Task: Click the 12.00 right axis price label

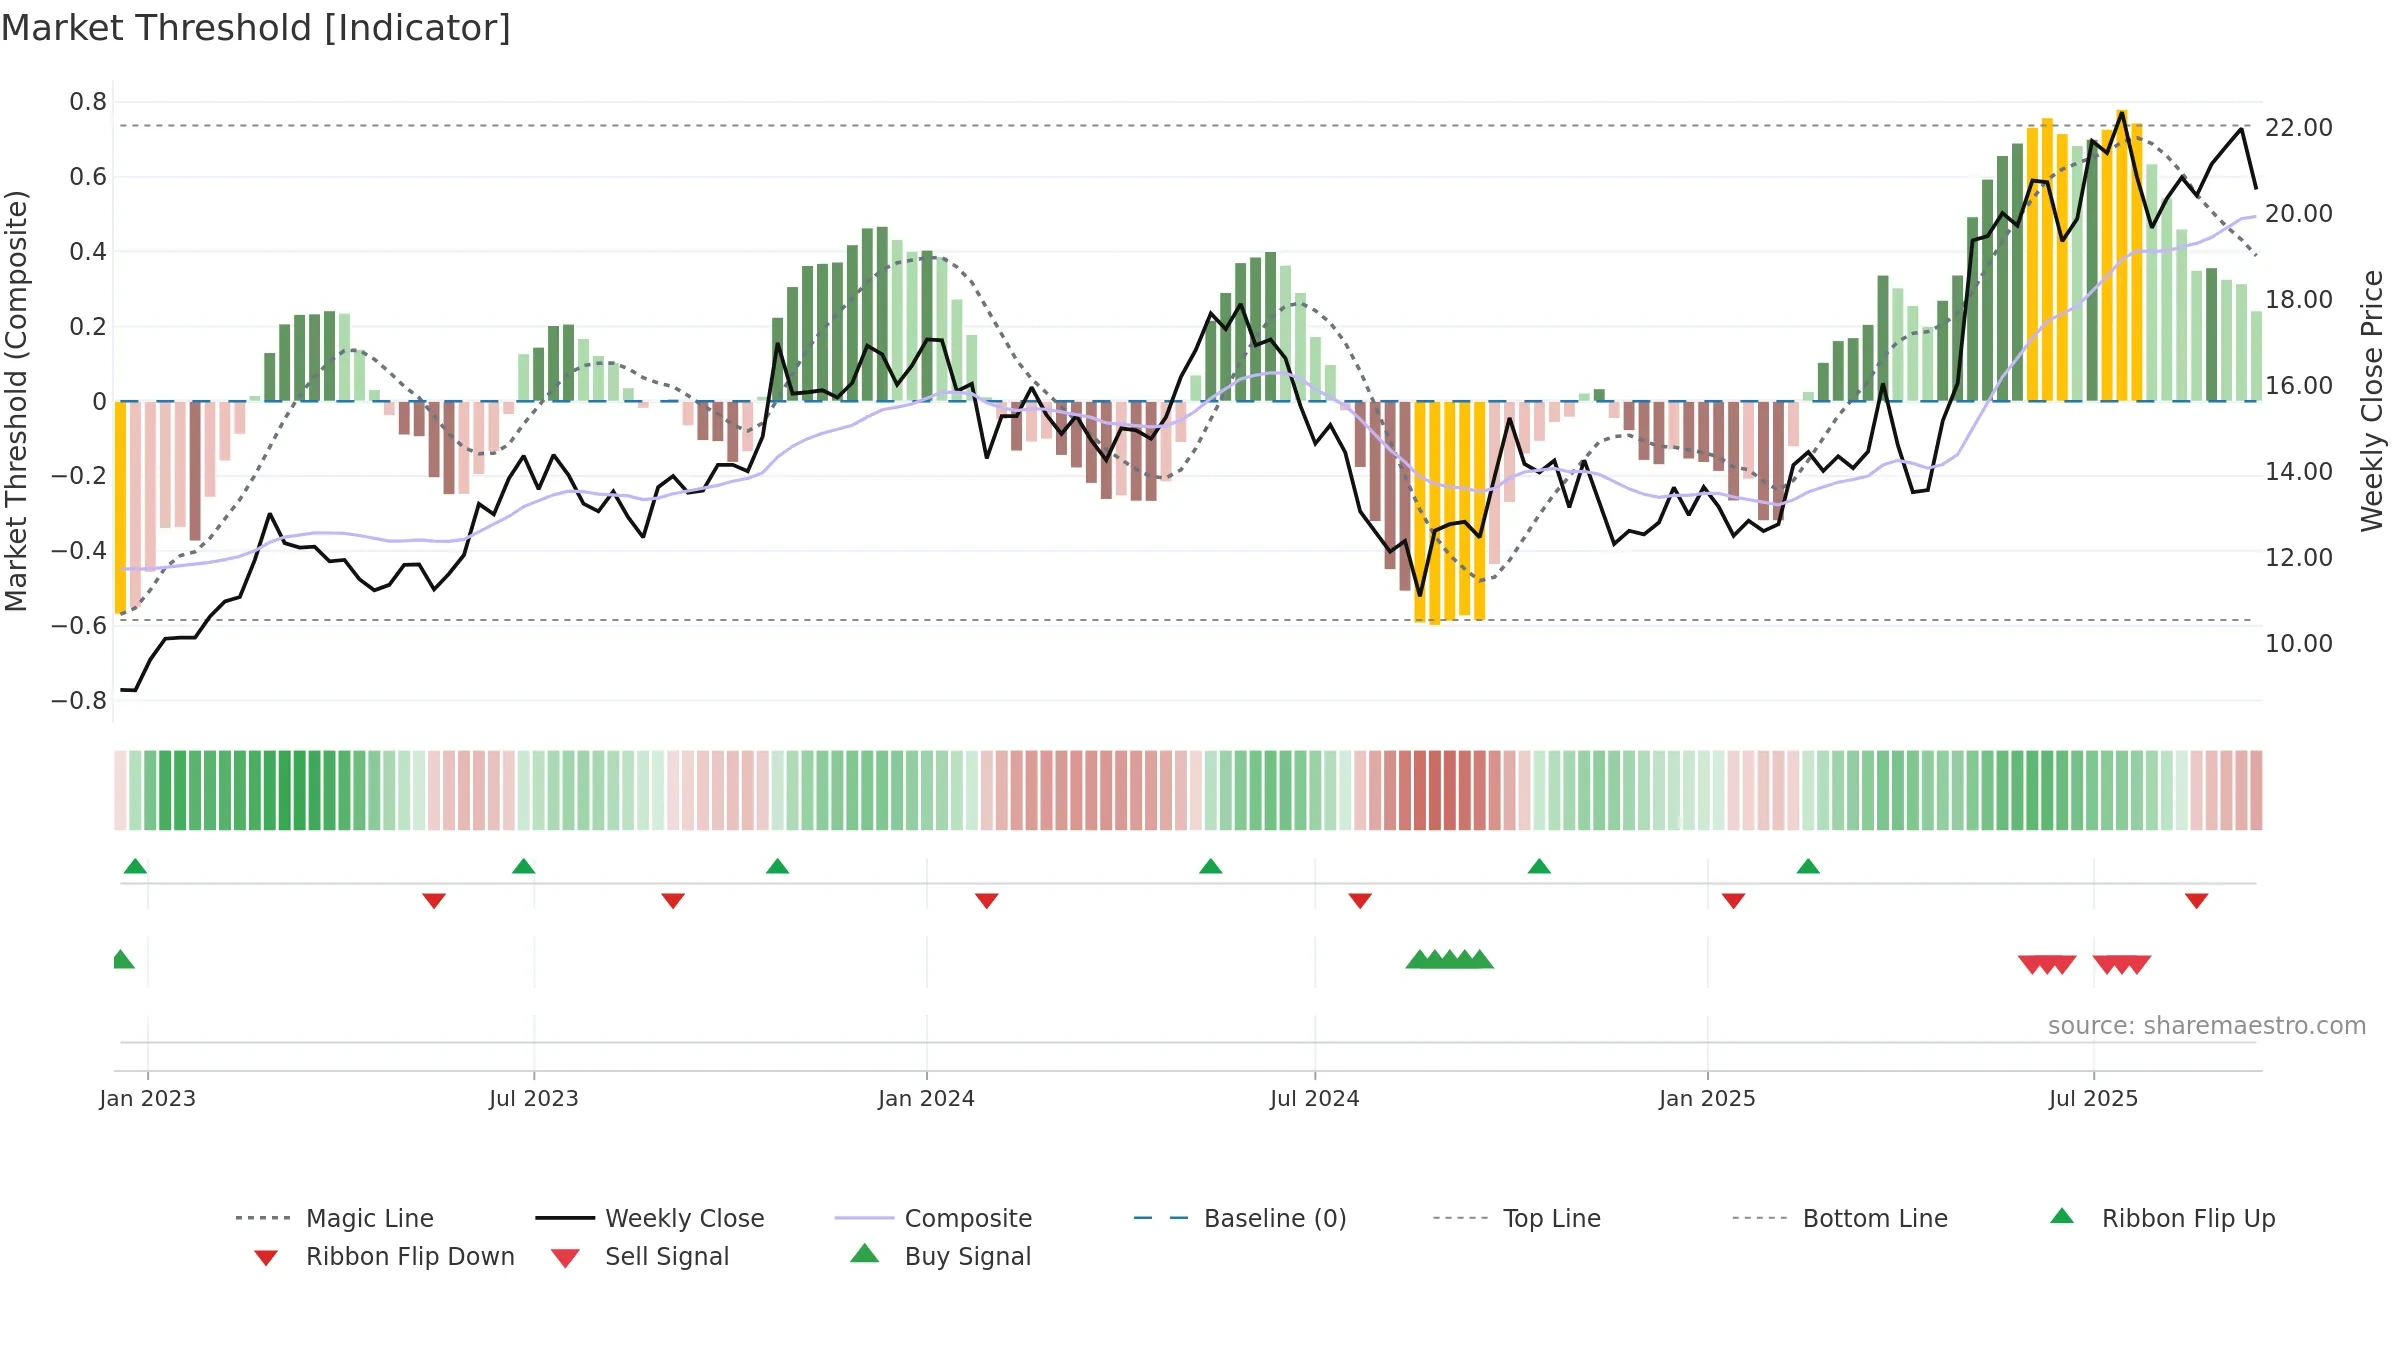Action: [2299, 558]
